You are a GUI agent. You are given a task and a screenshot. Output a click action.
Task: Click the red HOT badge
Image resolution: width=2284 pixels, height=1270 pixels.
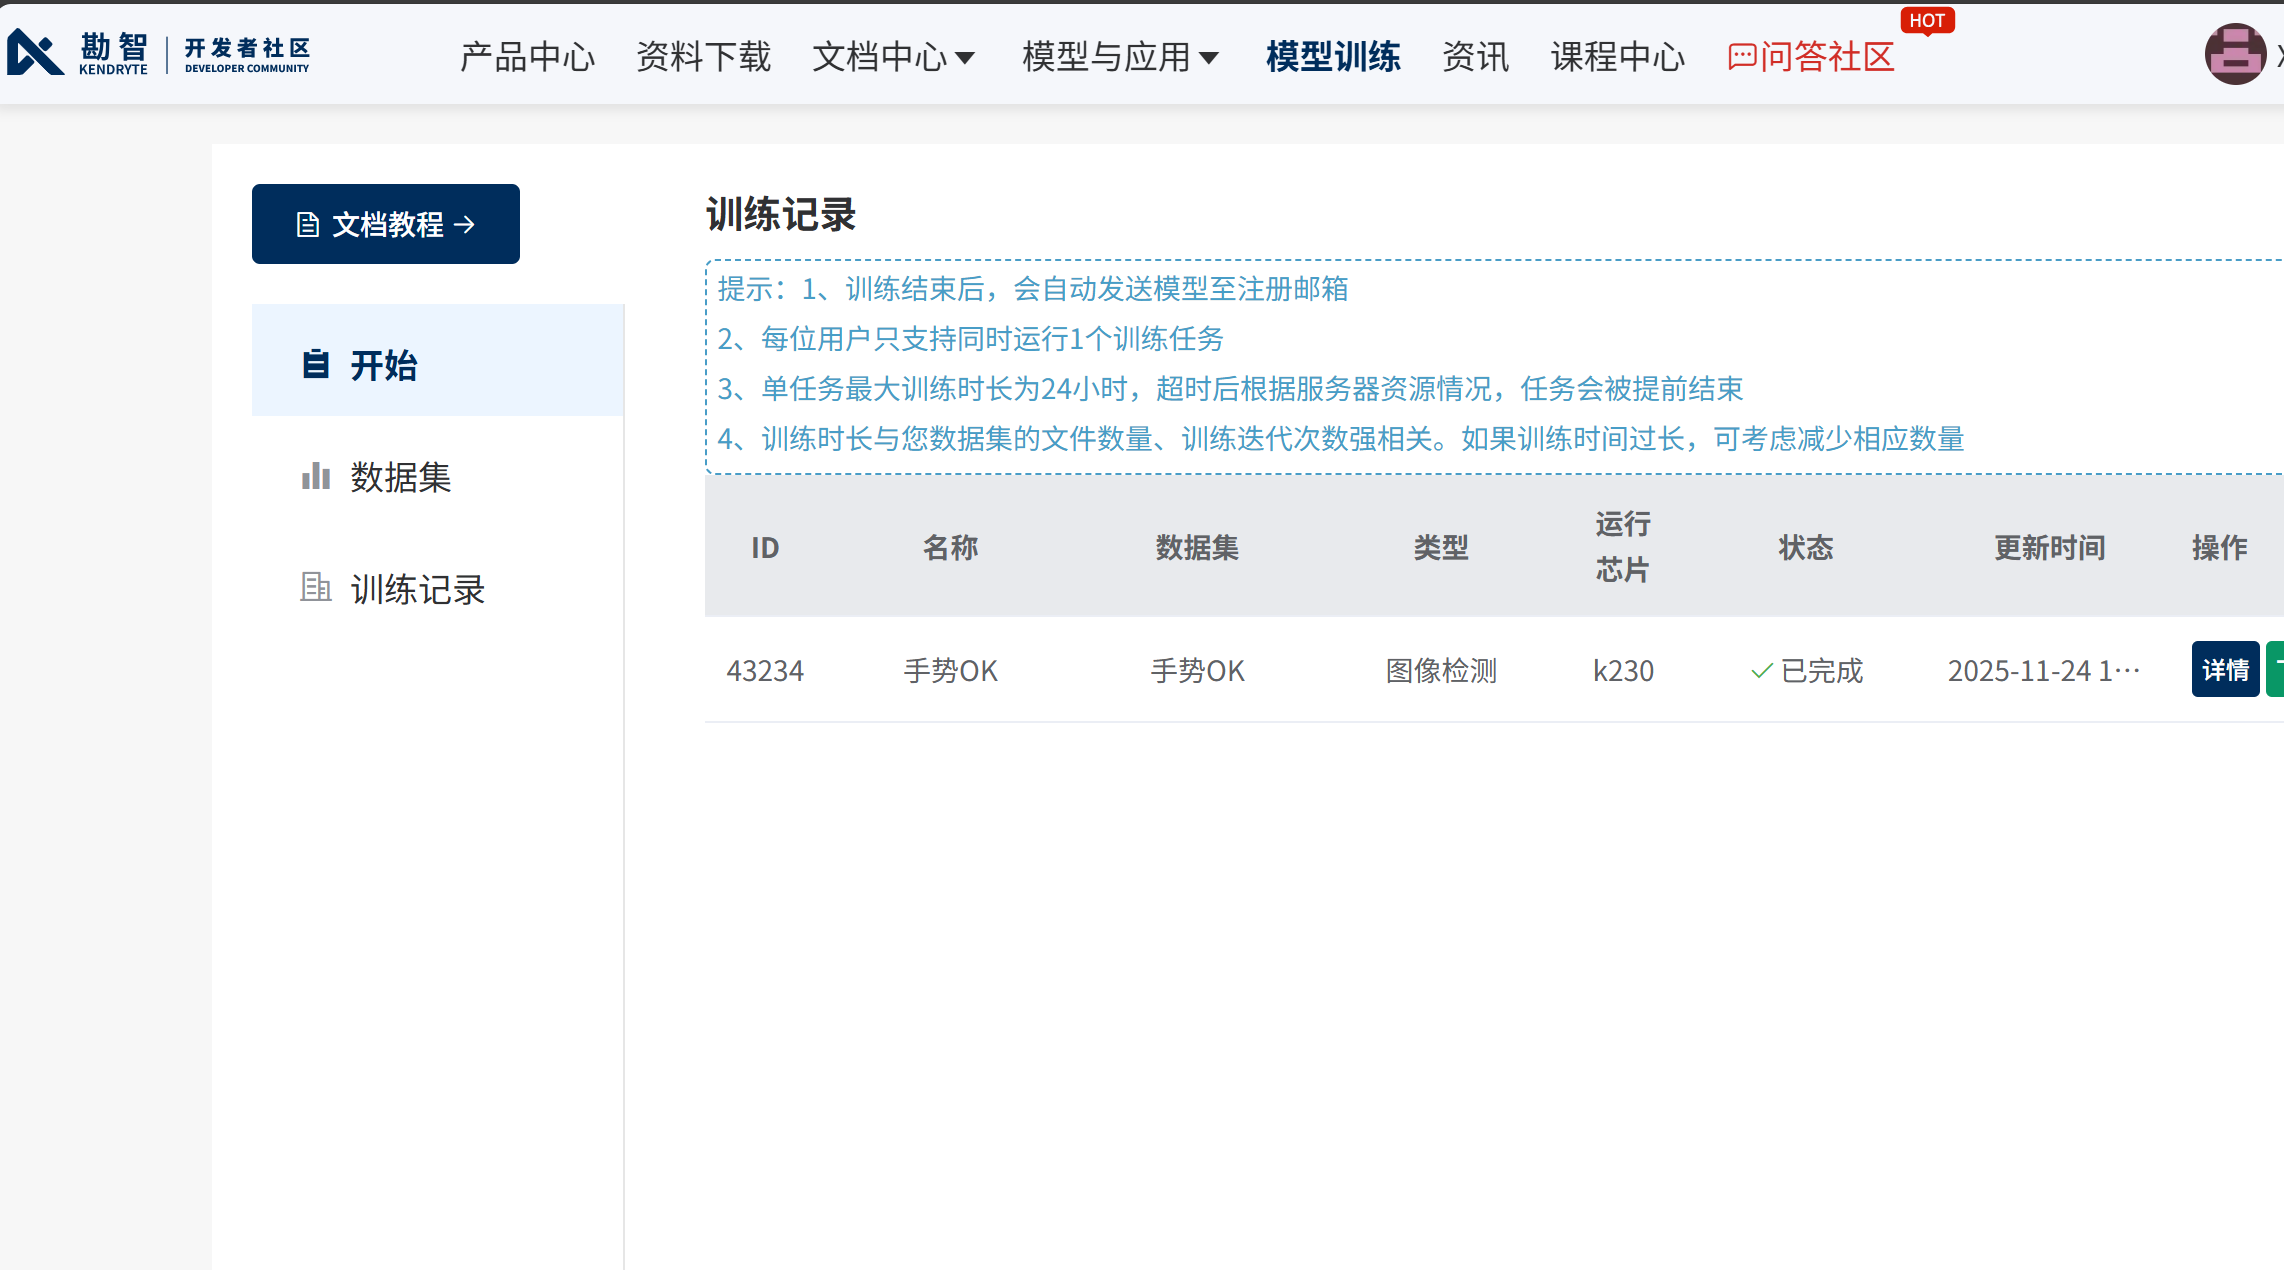pos(1926,21)
